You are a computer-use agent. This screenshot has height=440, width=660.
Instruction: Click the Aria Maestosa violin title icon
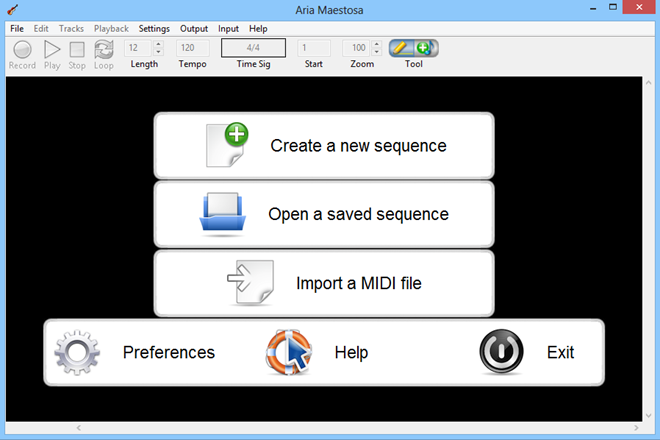tap(13, 9)
